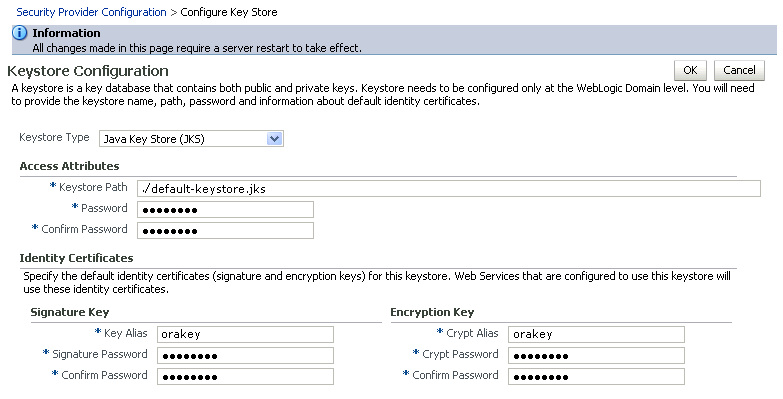Viewport: 783px width, 399px height.
Task: Click the Keystore Type label
Action: click(x=54, y=137)
